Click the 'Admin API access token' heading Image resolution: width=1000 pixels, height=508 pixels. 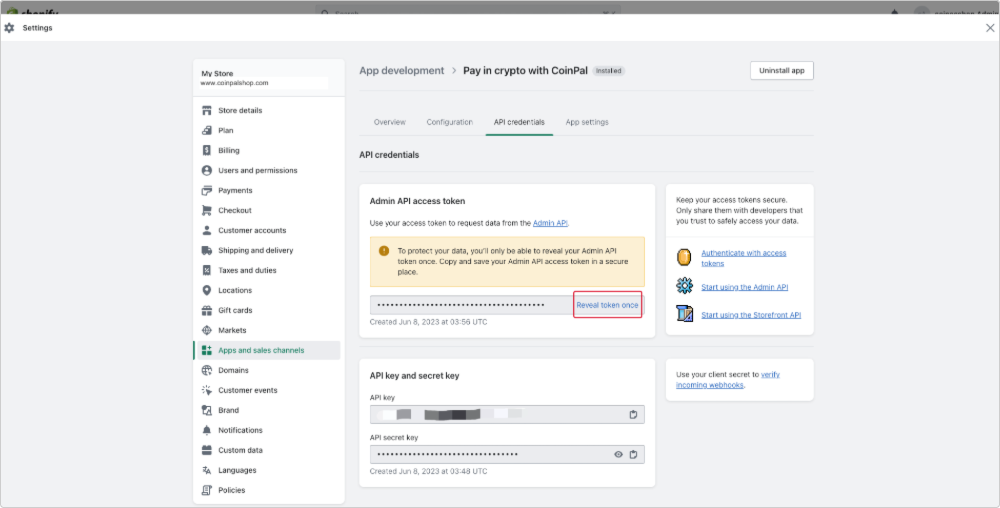pos(417,201)
